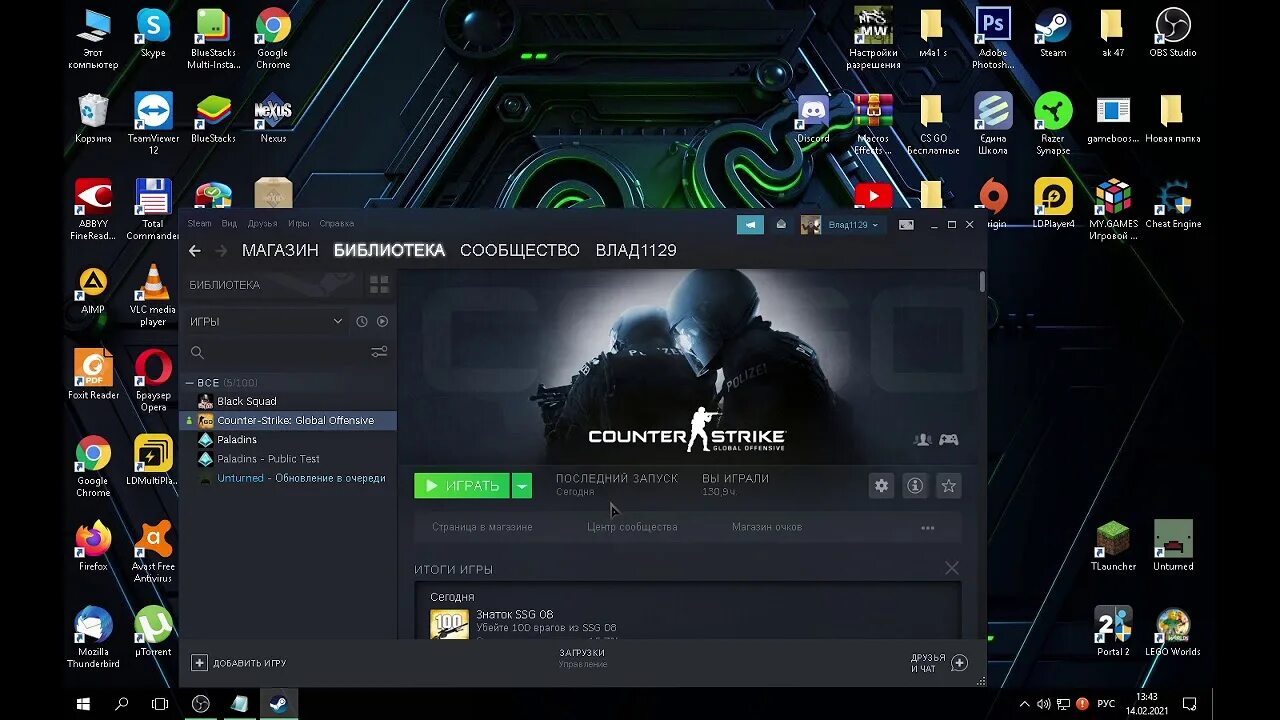Switch library to grid view icon

[379, 285]
